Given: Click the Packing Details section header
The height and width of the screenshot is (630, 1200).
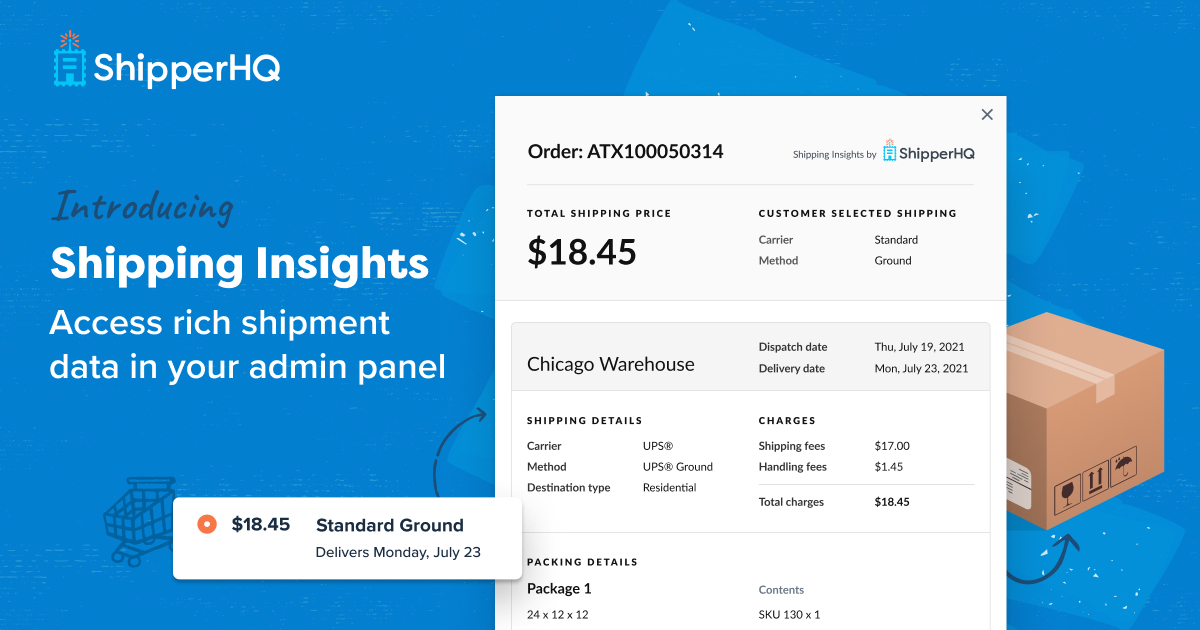Looking at the screenshot, I should [x=582, y=562].
